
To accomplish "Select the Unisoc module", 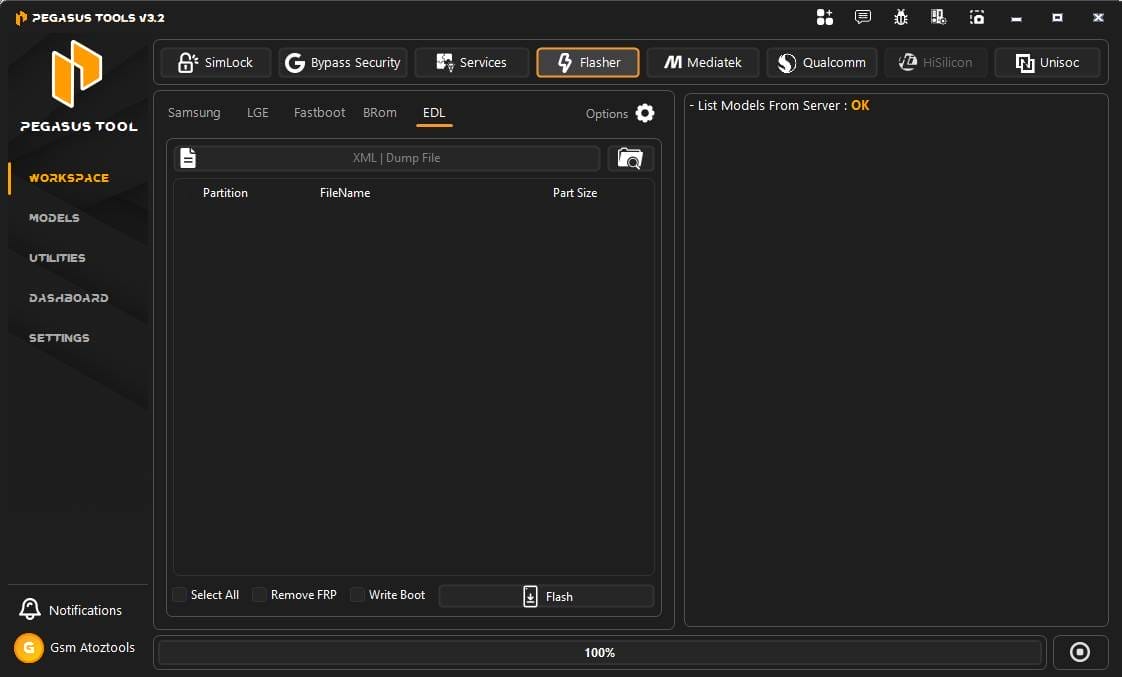I will tap(1047, 62).
